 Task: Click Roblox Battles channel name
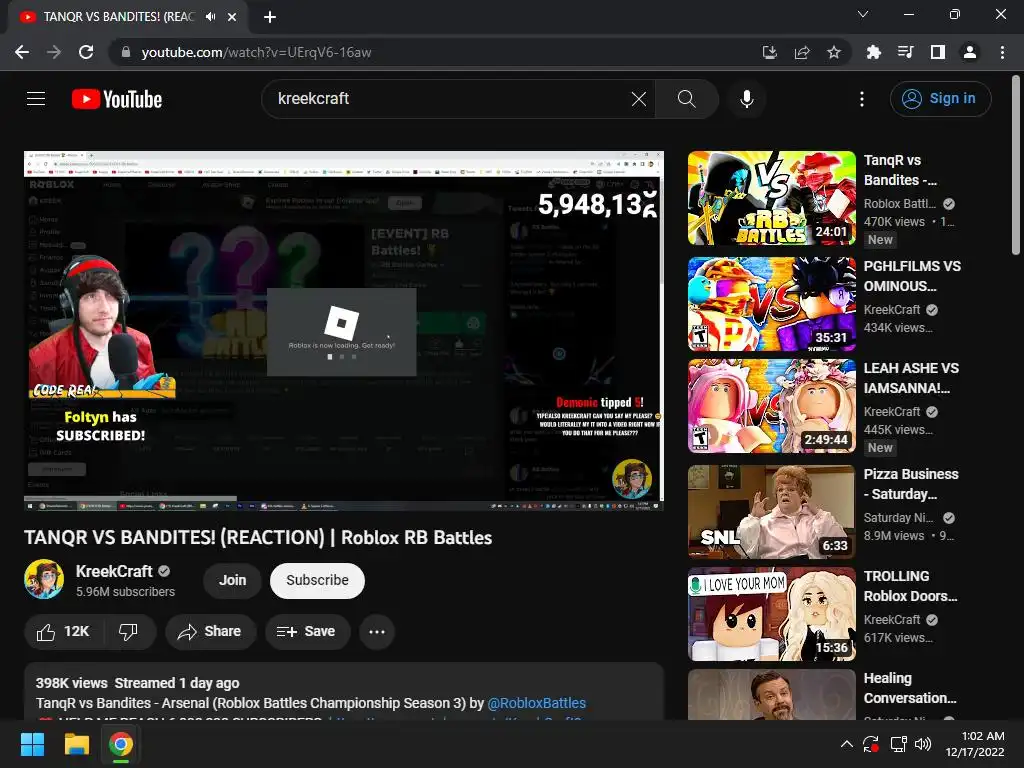click(x=899, y=204)
